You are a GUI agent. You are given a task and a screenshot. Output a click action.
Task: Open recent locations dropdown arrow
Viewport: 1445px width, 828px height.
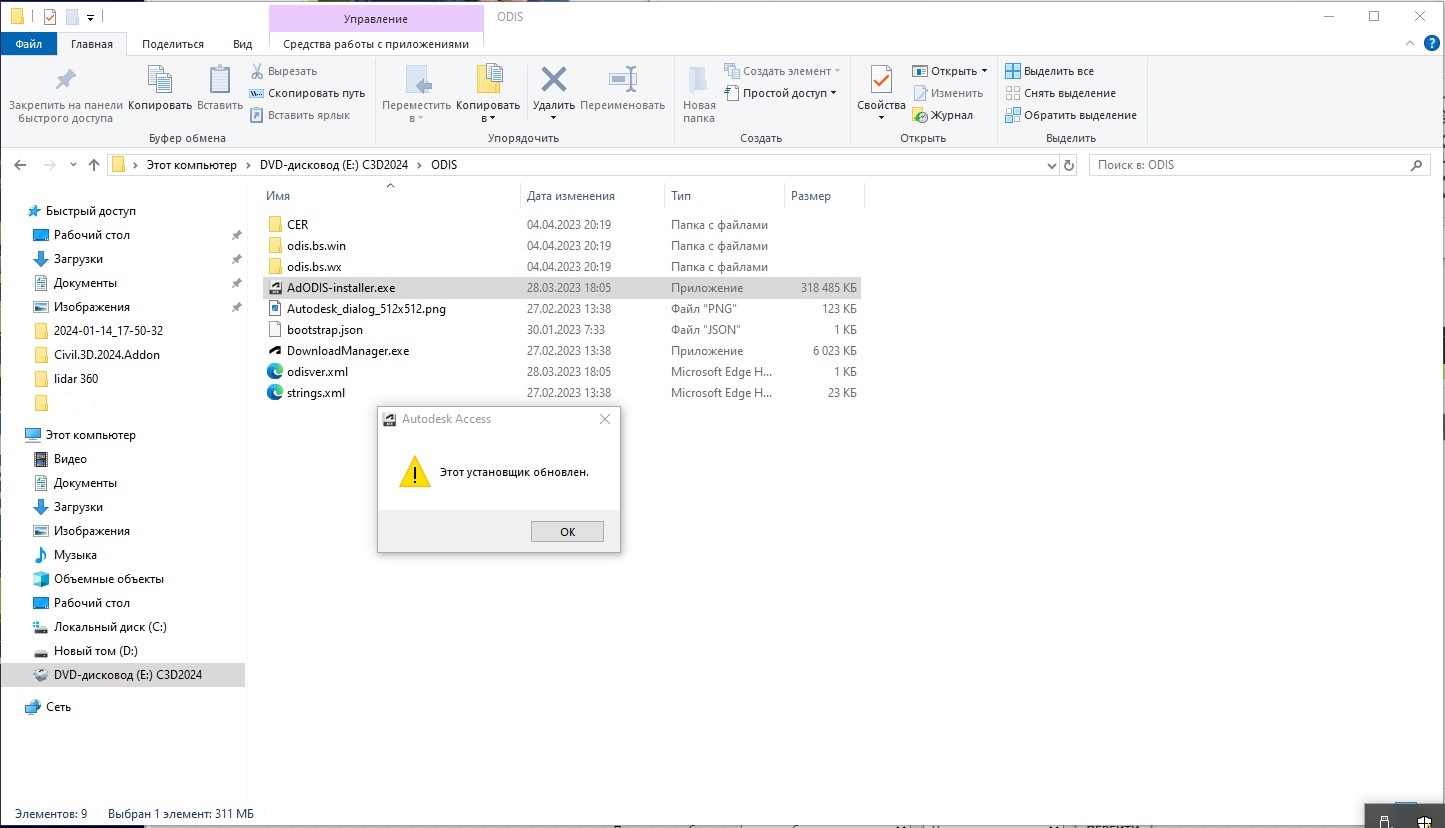tap(73, 165)
